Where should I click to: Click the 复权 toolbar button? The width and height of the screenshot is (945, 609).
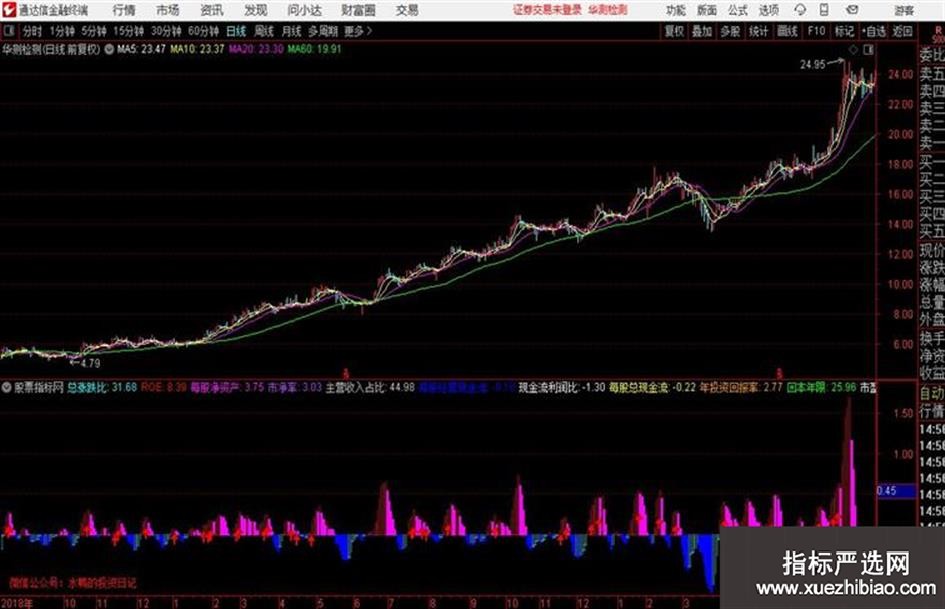pos(674,31)
